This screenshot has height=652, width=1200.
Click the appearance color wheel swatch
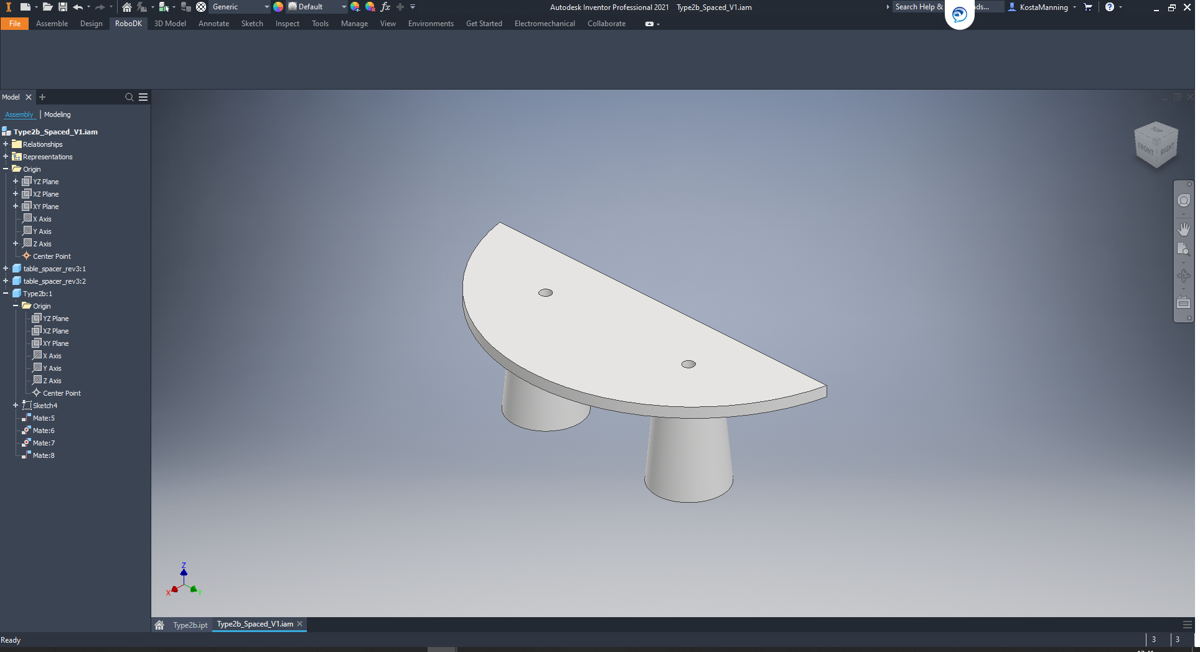click(279, 7)
